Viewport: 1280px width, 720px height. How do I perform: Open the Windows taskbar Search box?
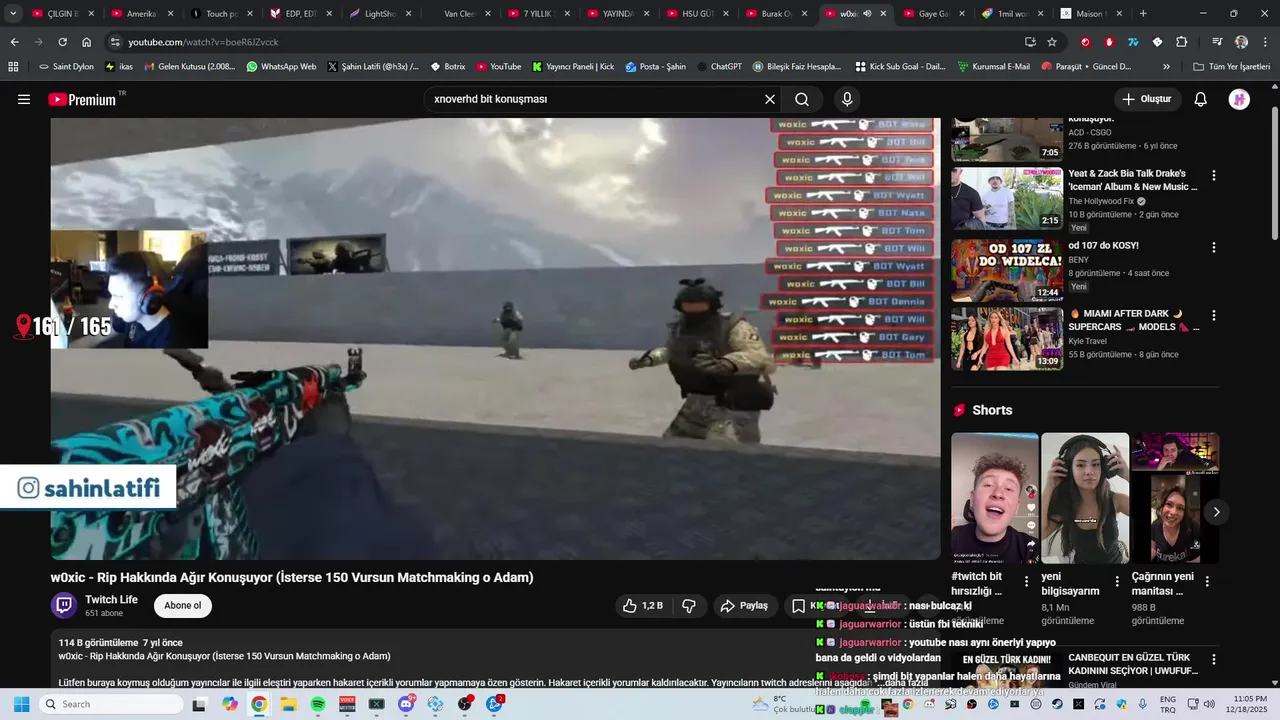pos(112,704)
